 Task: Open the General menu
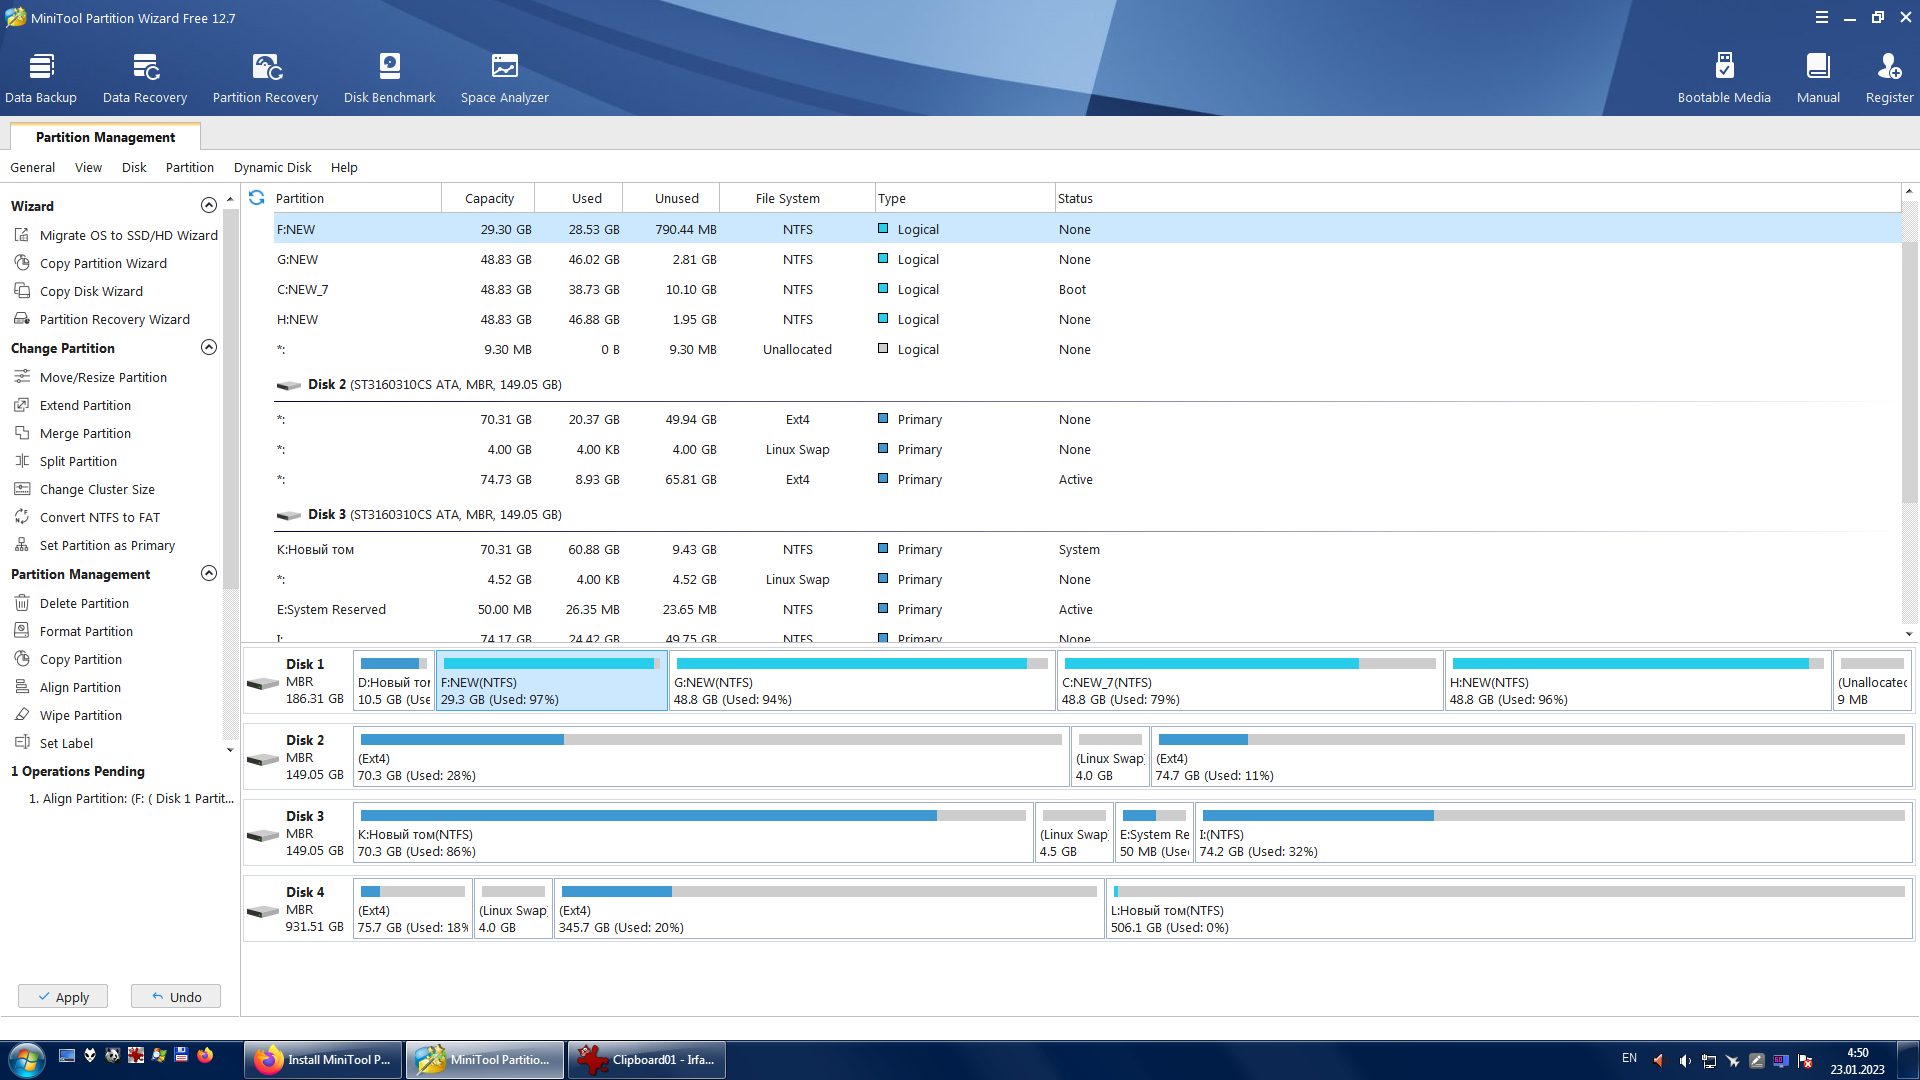(32, 167)
